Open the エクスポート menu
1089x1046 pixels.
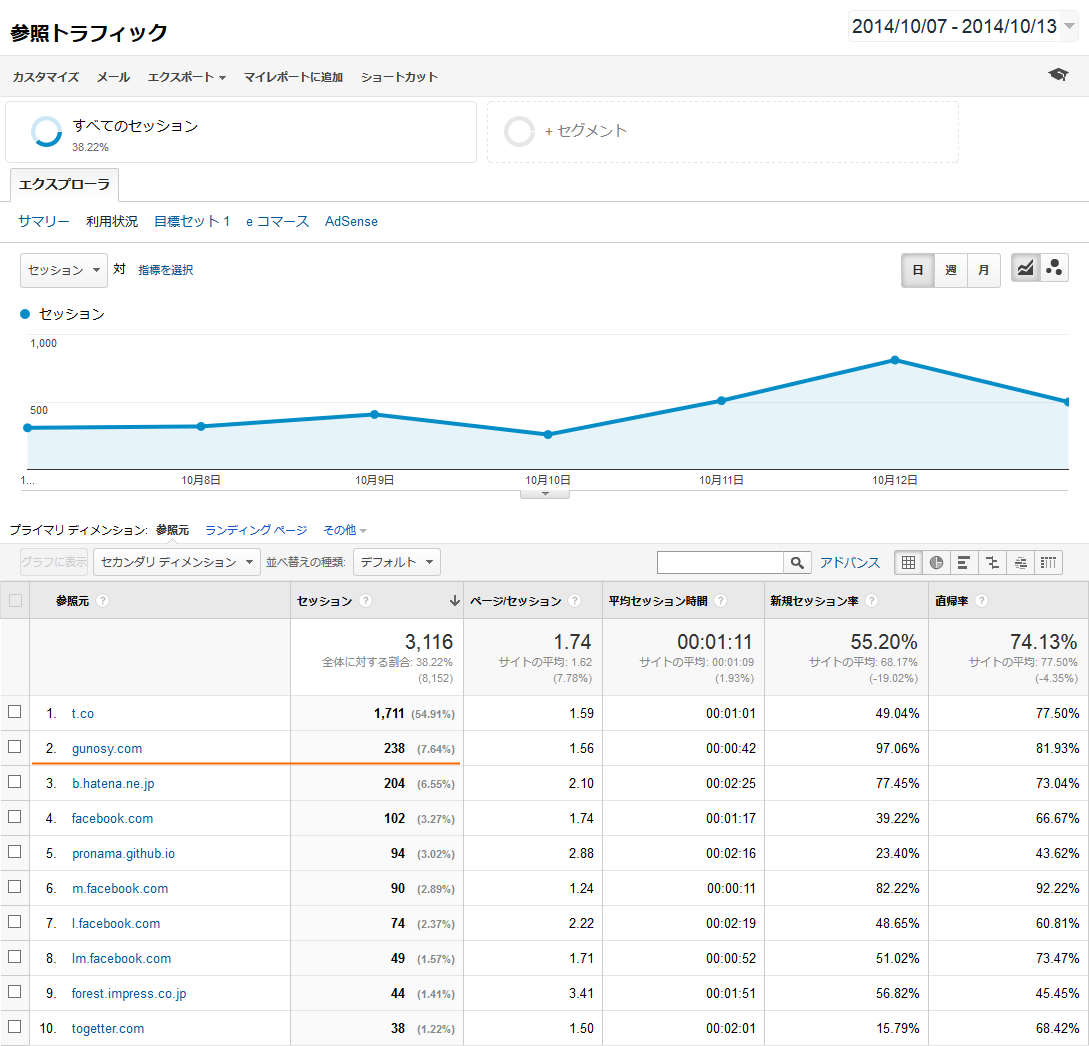click(186, 77)
